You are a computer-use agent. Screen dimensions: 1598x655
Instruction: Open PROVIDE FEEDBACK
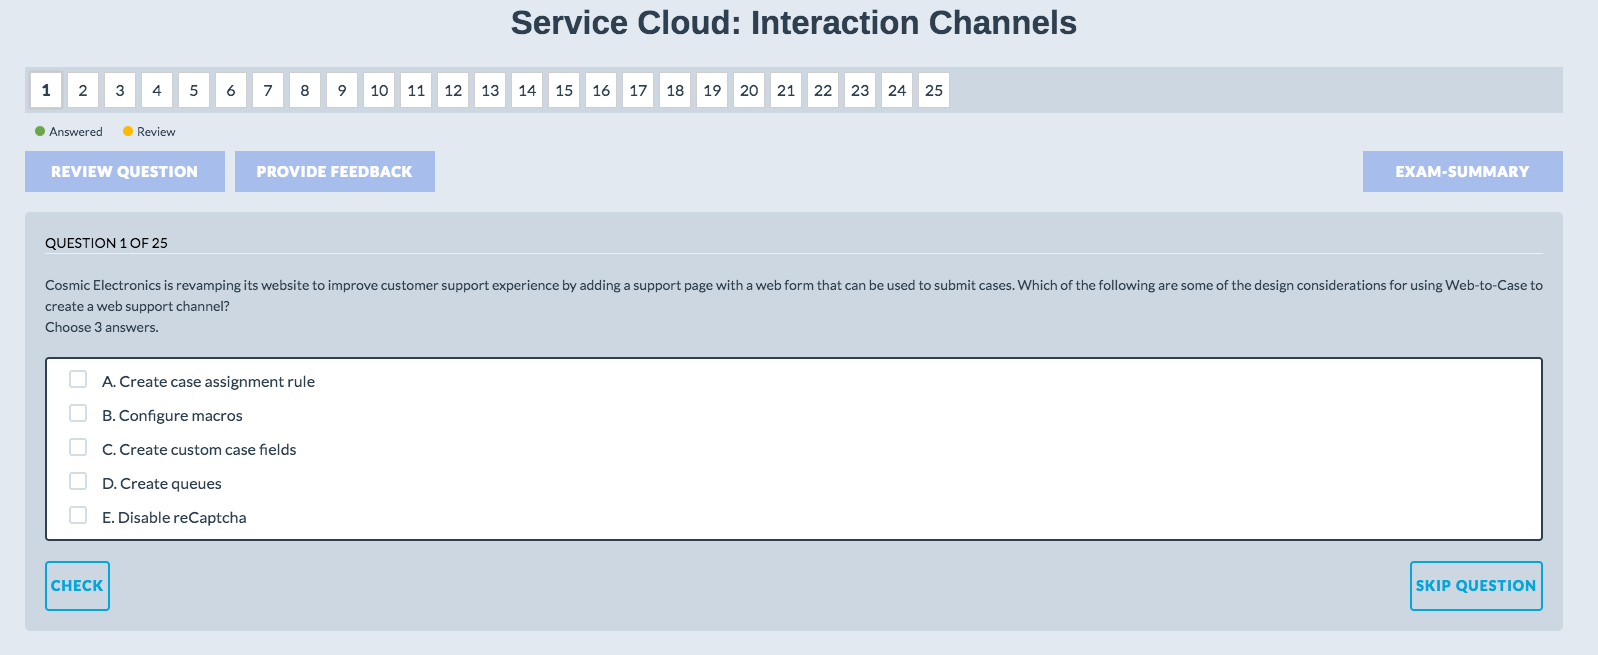335,171
